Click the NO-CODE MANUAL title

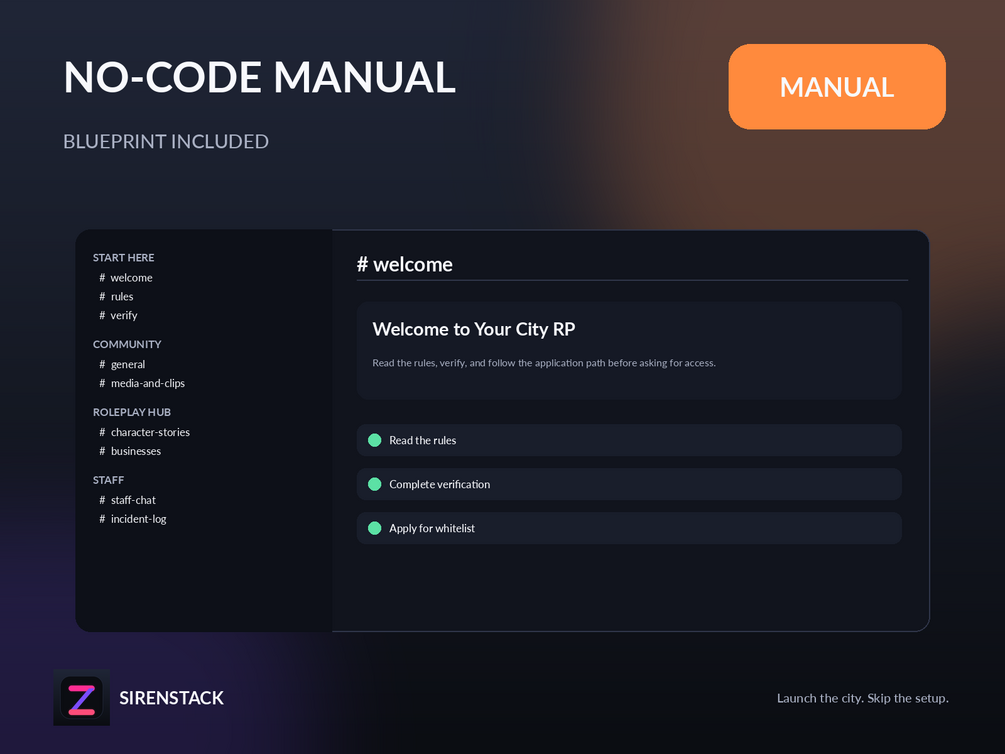(260, 78)
